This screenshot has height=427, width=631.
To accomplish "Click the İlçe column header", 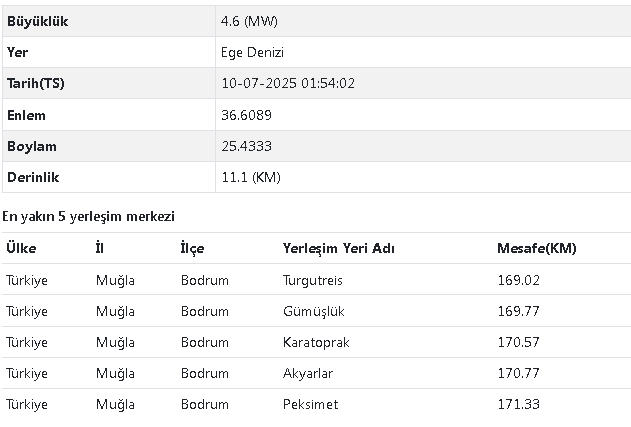I will [x=192, y=248].
